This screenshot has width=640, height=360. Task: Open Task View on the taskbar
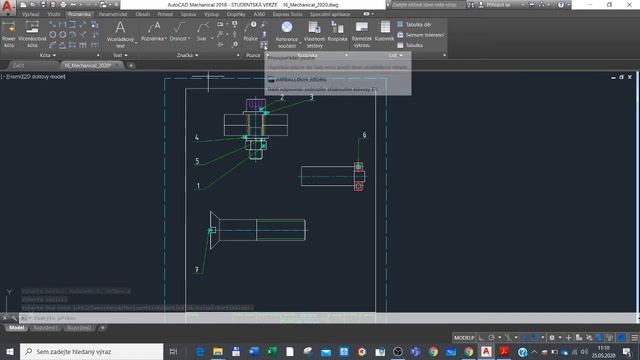(x=173, y=351)
